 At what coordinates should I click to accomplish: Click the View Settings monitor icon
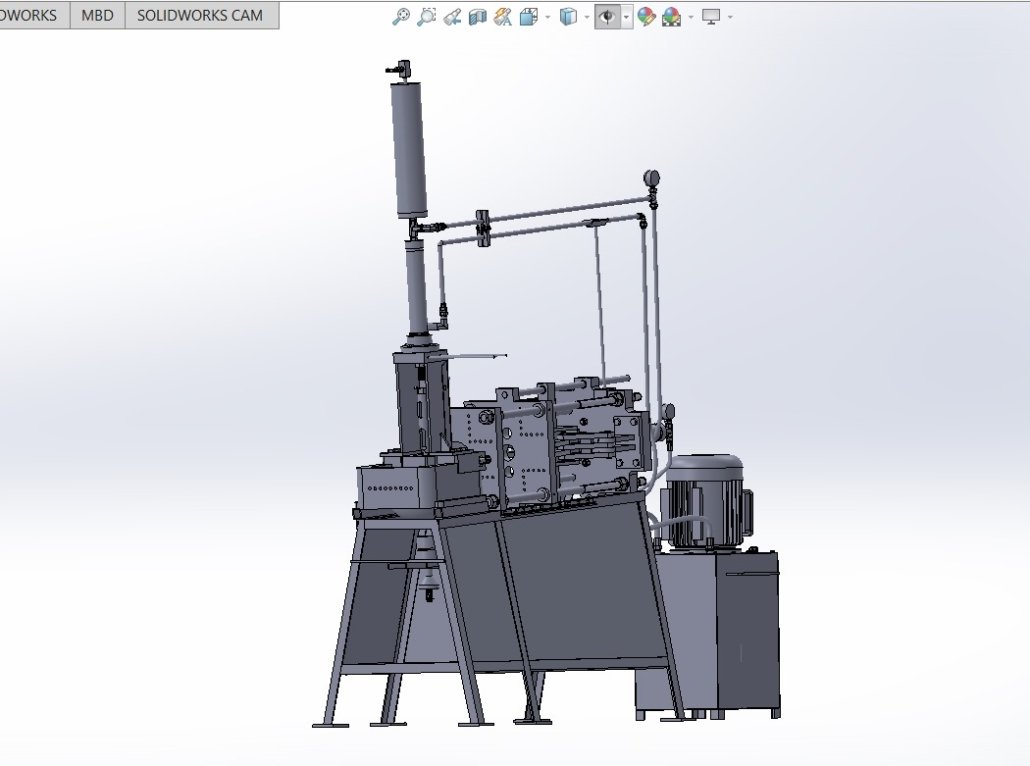pos(711,17)
